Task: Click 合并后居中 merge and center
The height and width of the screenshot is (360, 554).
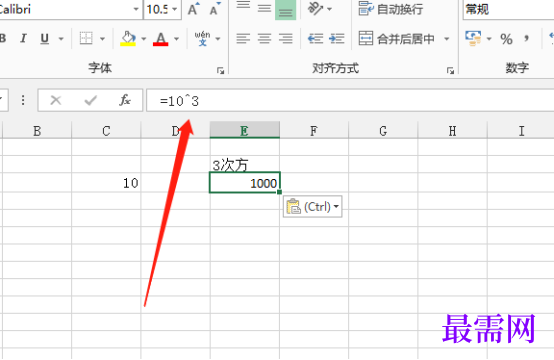Action: [396, 39]
